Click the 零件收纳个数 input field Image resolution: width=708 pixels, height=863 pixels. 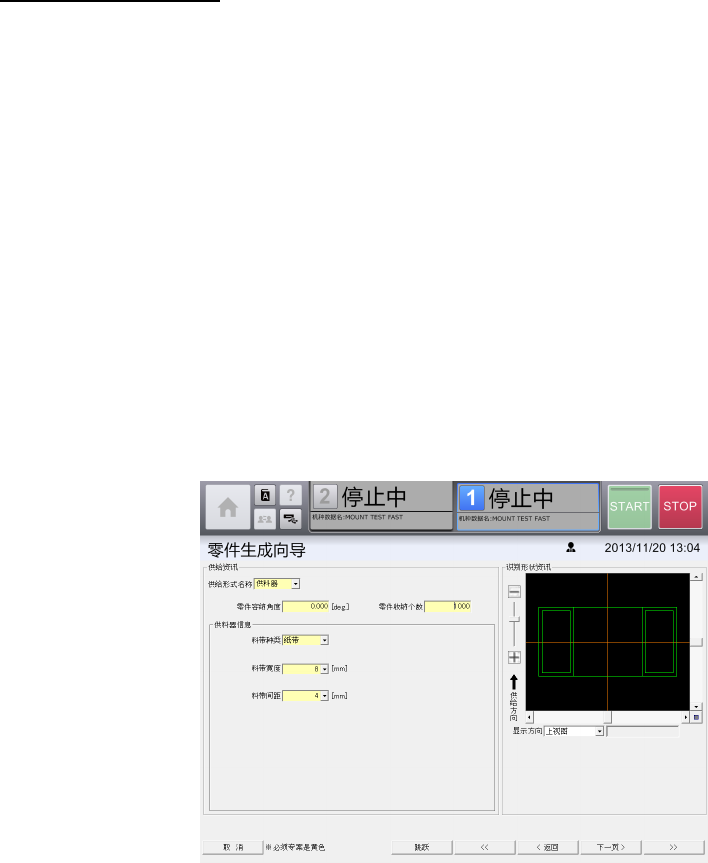pos(448,607)
